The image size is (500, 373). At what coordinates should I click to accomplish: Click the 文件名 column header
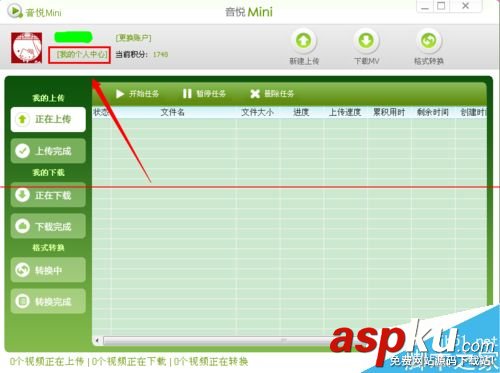pos(173,112)
